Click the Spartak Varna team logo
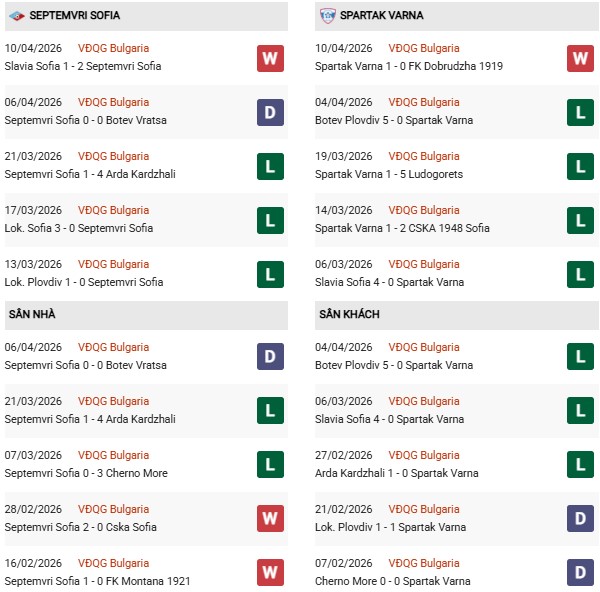The height and width of the screenshot is (592, 600). (328, 15)
